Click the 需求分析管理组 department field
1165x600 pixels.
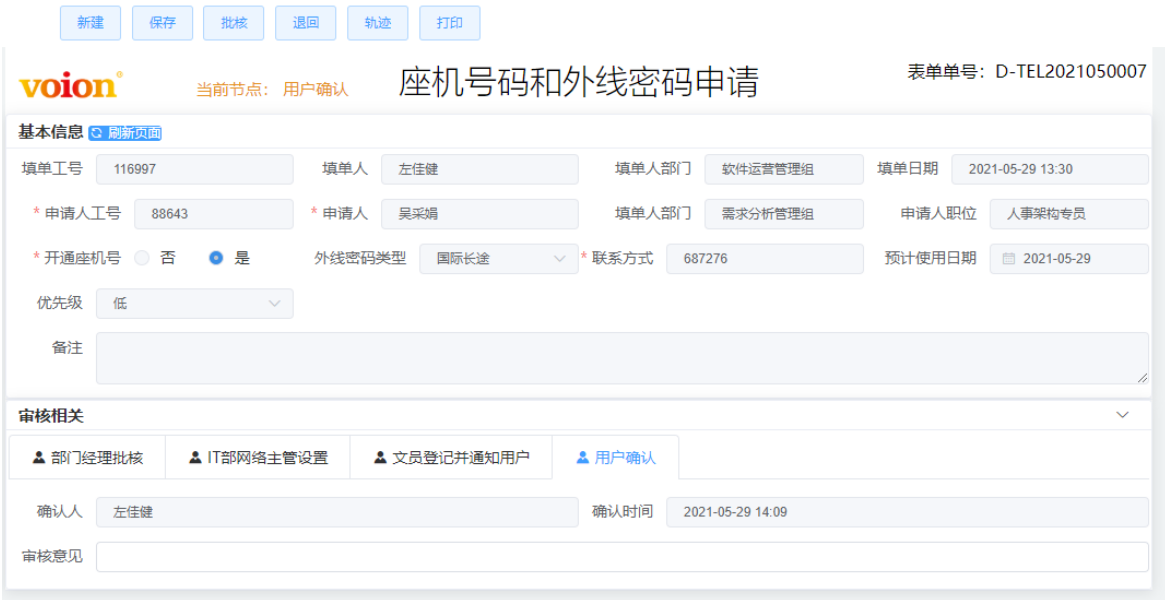(784, 214)
